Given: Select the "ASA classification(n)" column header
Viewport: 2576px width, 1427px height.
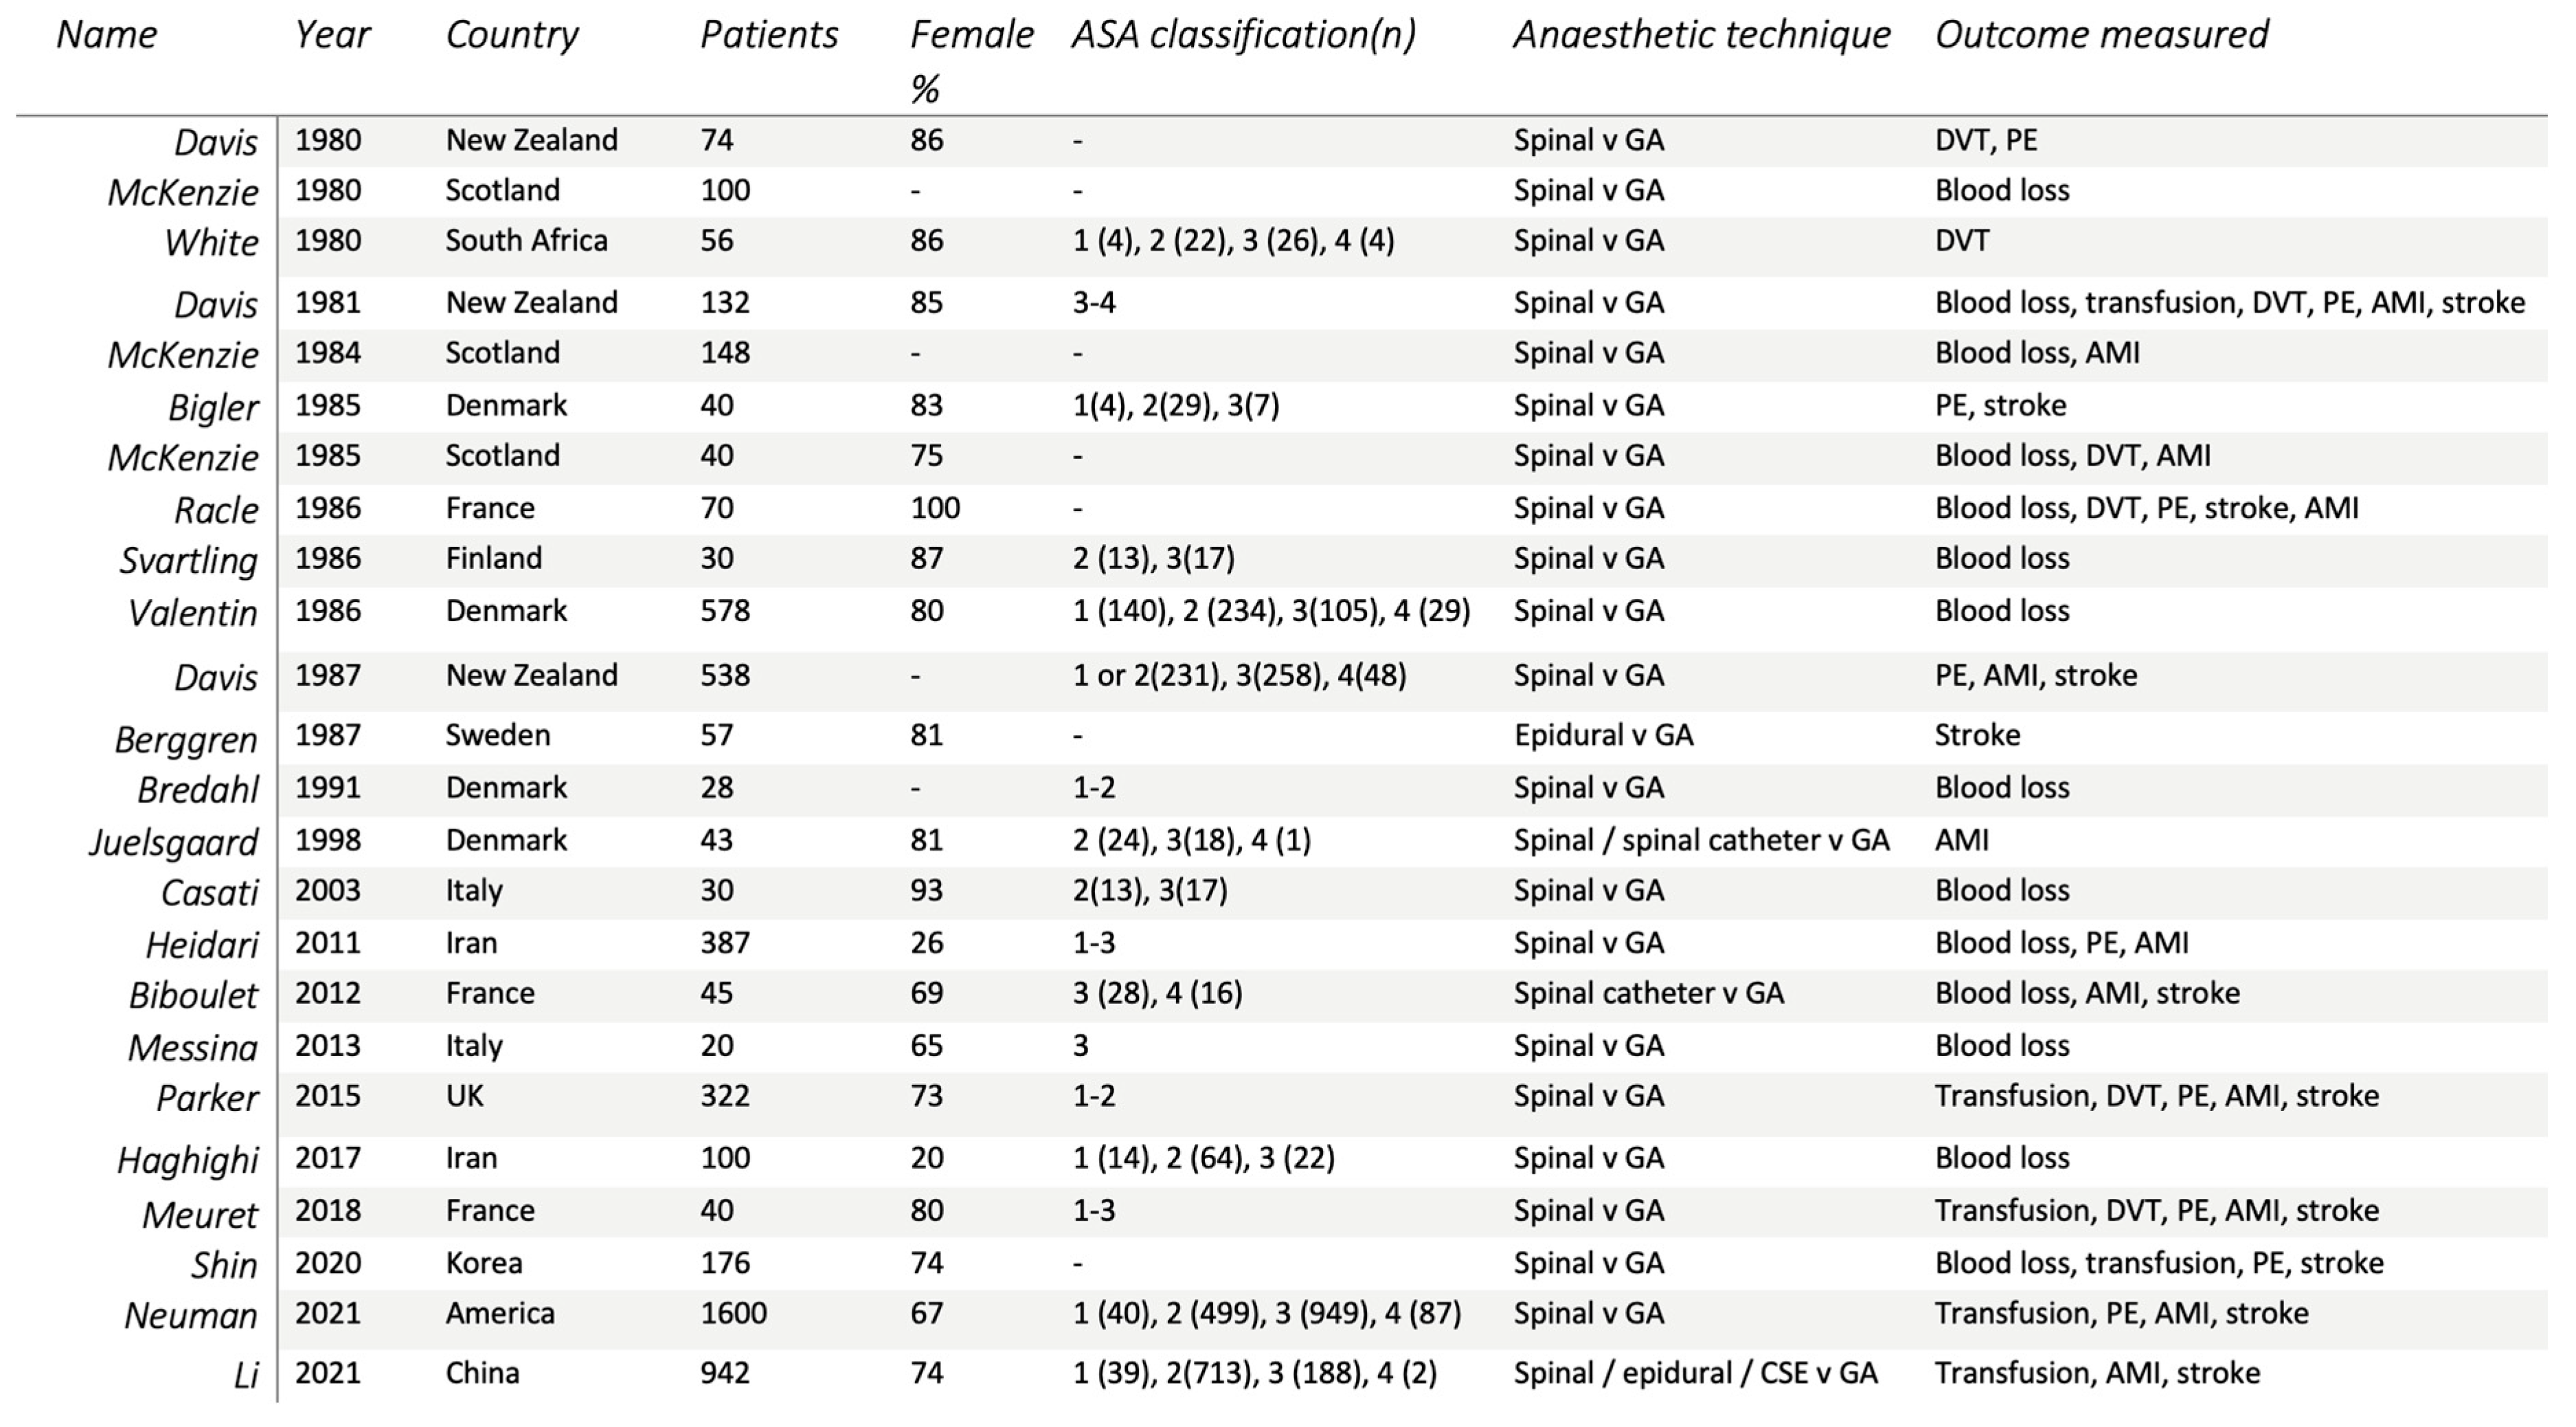Looking at the screenshot, I should point(1243,35).
